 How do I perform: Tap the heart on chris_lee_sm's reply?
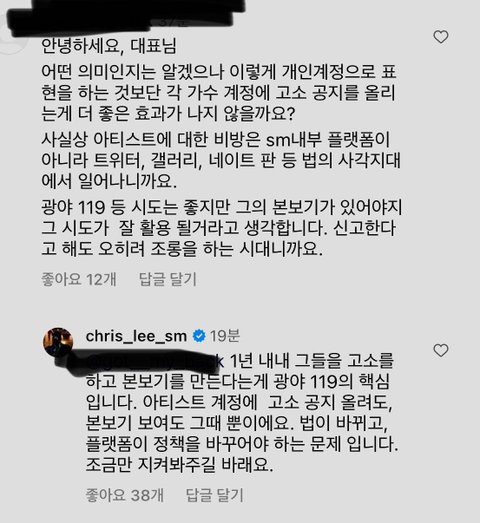441,350
